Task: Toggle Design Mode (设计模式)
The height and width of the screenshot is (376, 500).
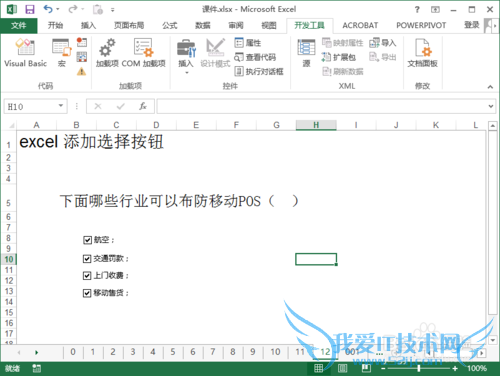Action: pos(215,53)
